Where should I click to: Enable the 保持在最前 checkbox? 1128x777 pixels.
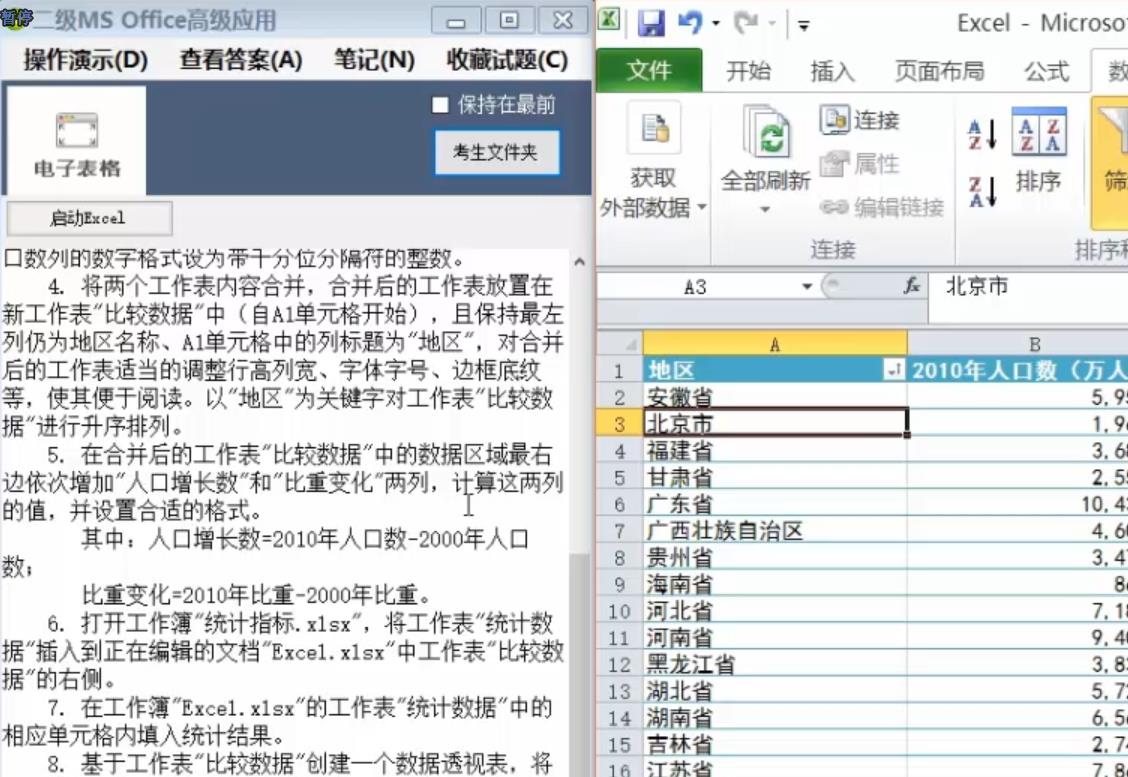tap(440, 105)
